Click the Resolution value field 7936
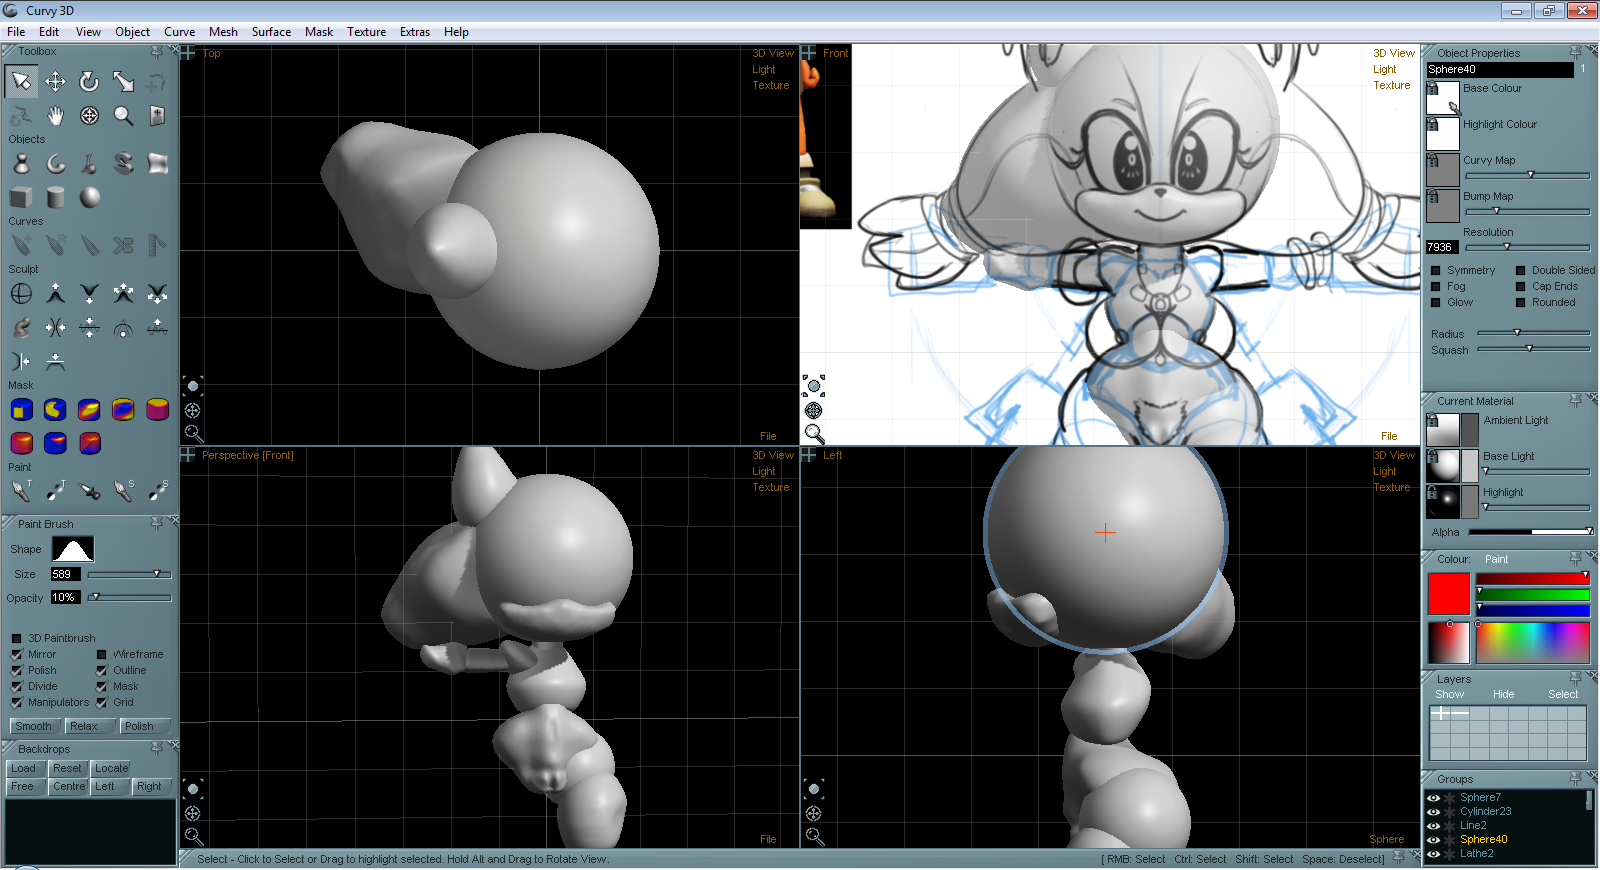The width and height of the screenshot is (1602, 870). (x=1442, y=247)
